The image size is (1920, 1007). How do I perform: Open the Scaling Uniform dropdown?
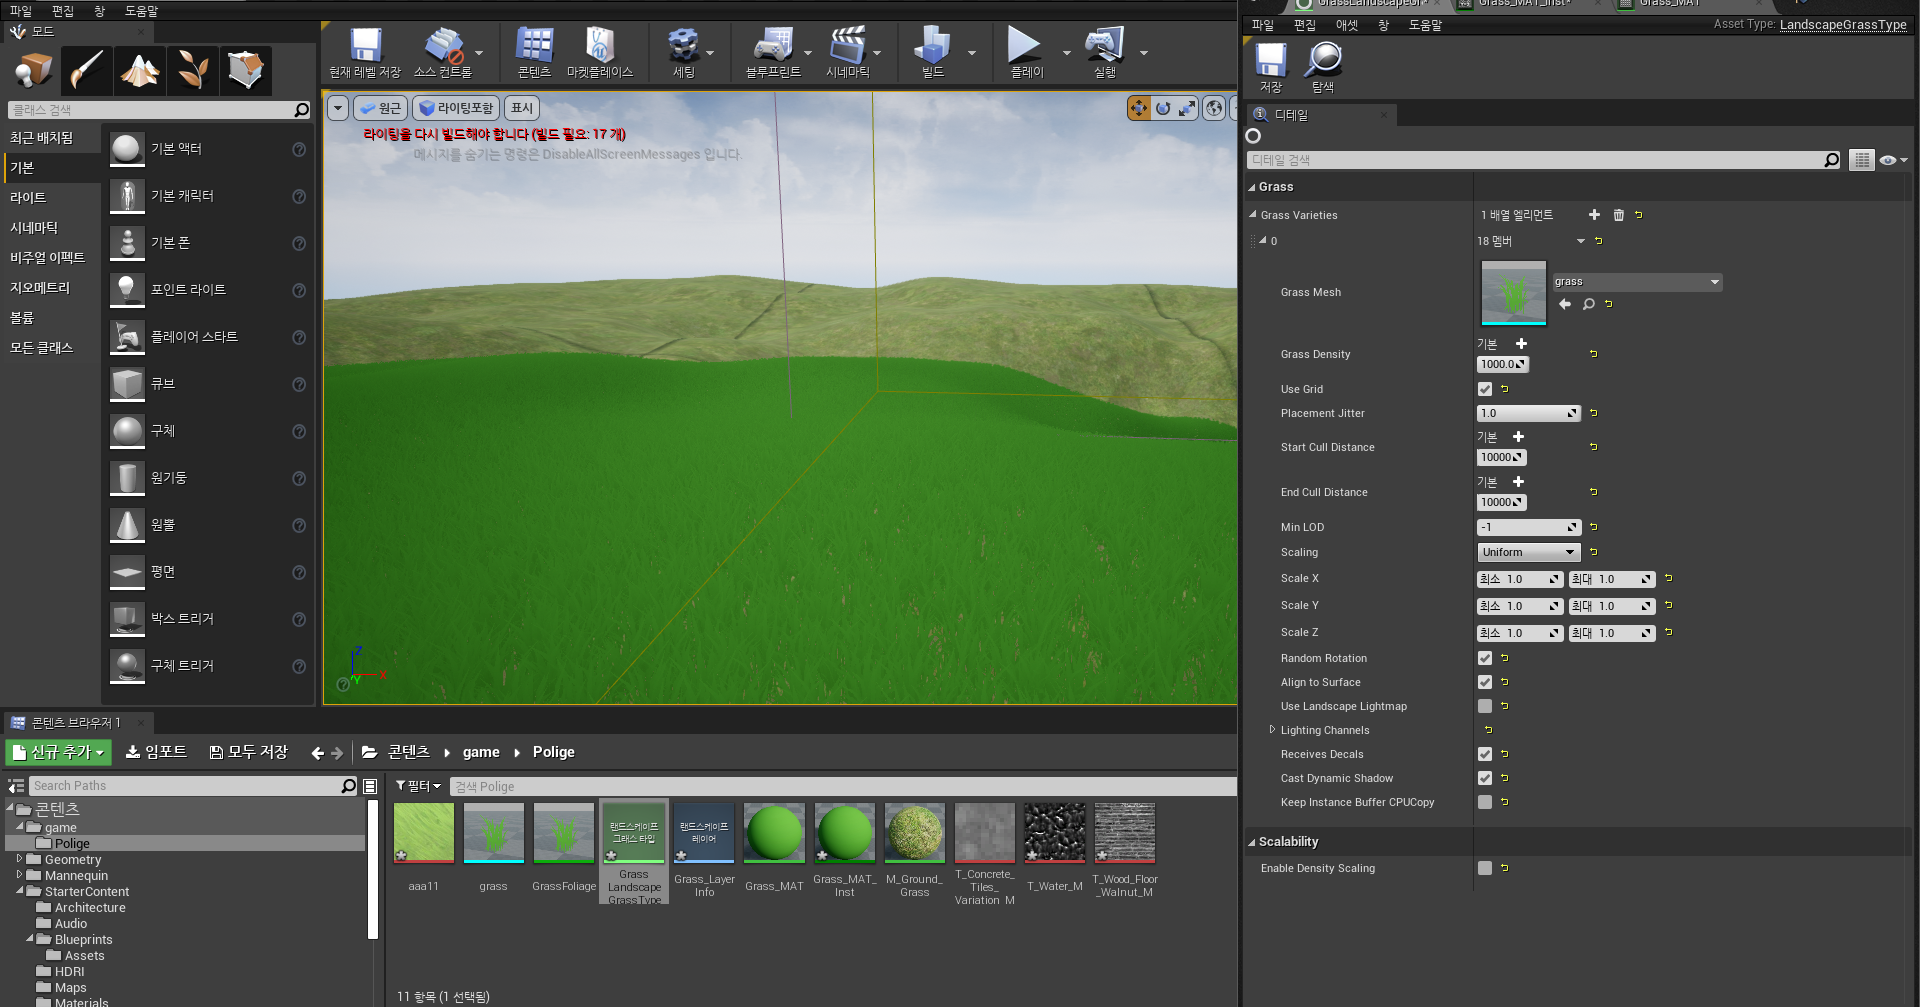(x=1528, y=552)
